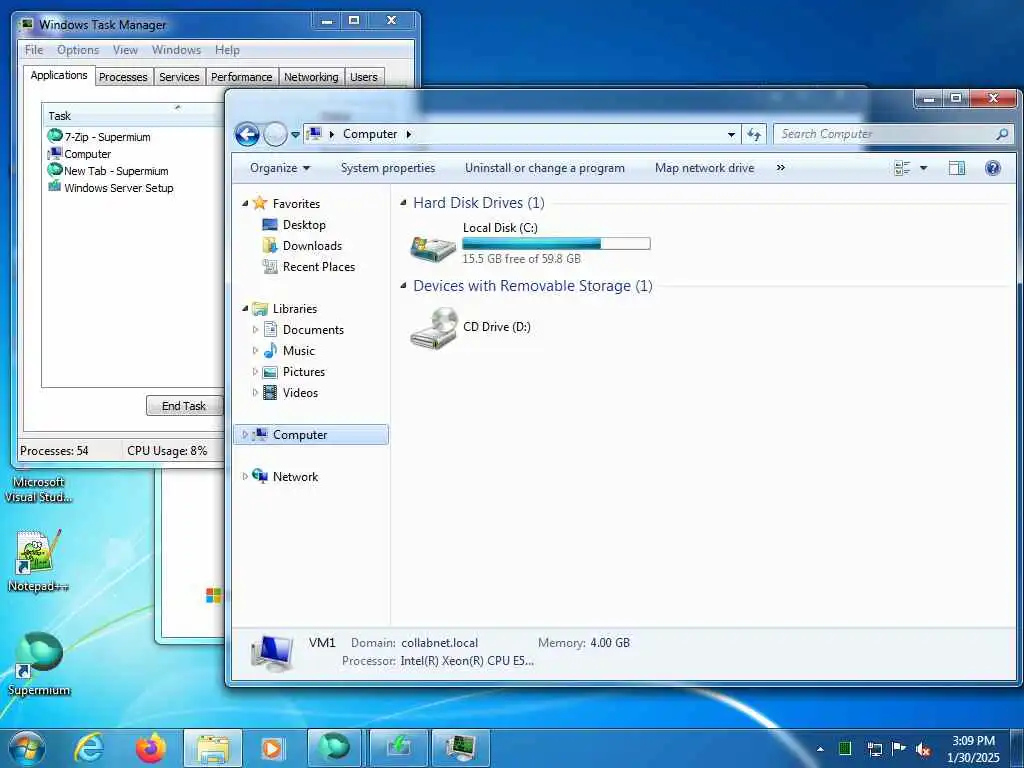Open recent pages dropdown next to navigation arrows
The image size is (1024, 768).
[x=295, y=135]
